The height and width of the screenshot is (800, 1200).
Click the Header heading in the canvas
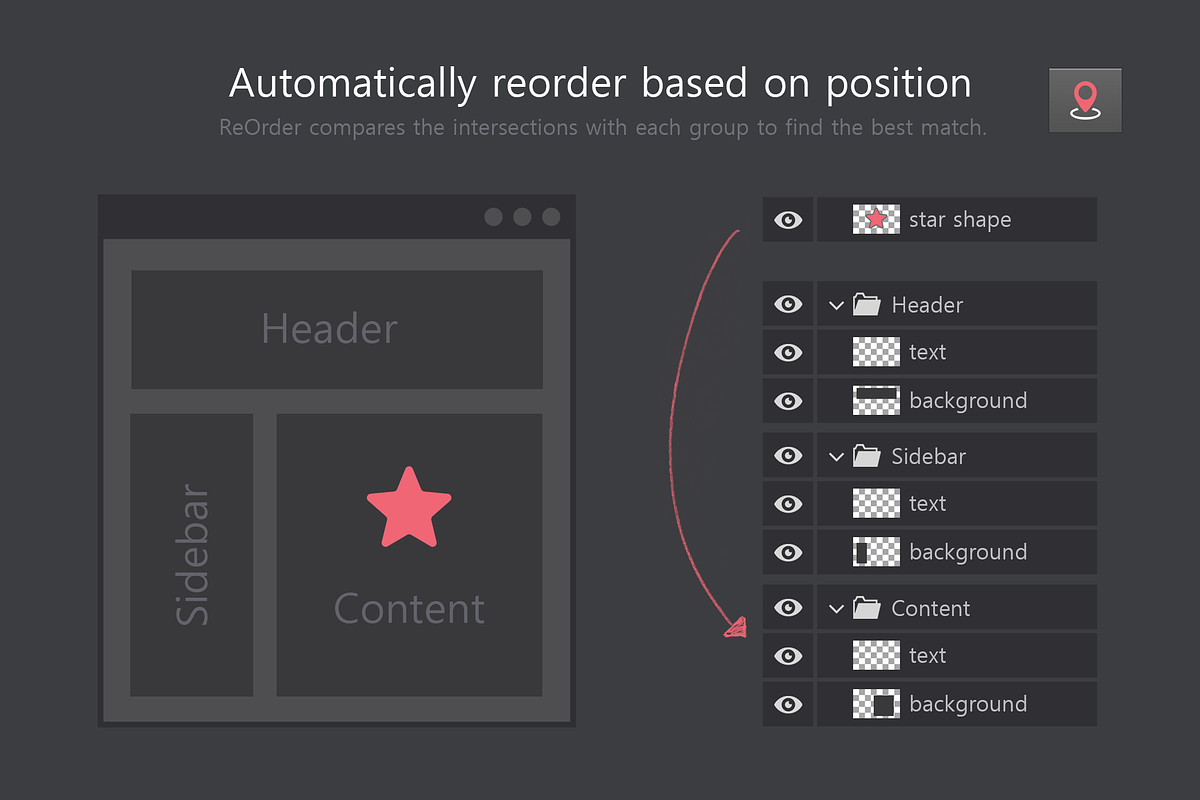(x=330, y=329)
